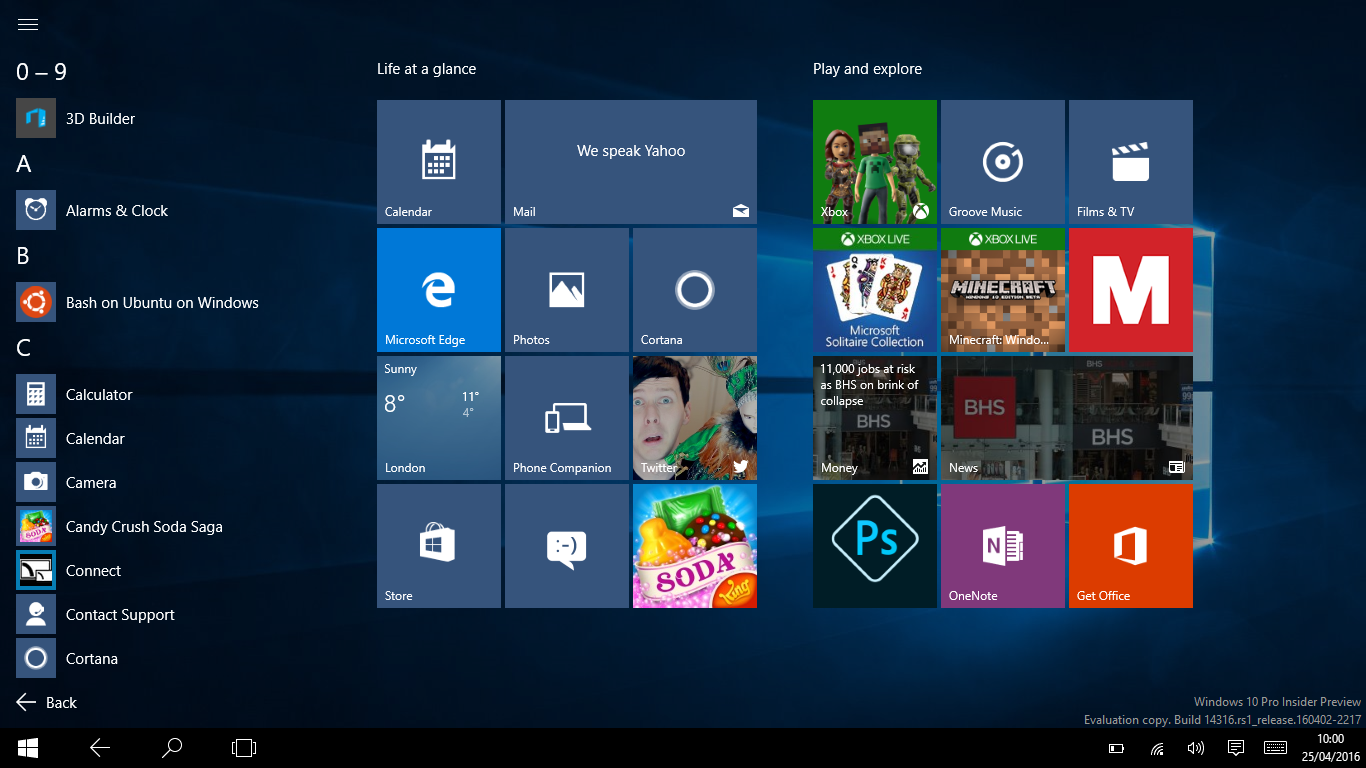Select the 'C' letter group header
The image size is (1366, 768).
coord(24,348)
